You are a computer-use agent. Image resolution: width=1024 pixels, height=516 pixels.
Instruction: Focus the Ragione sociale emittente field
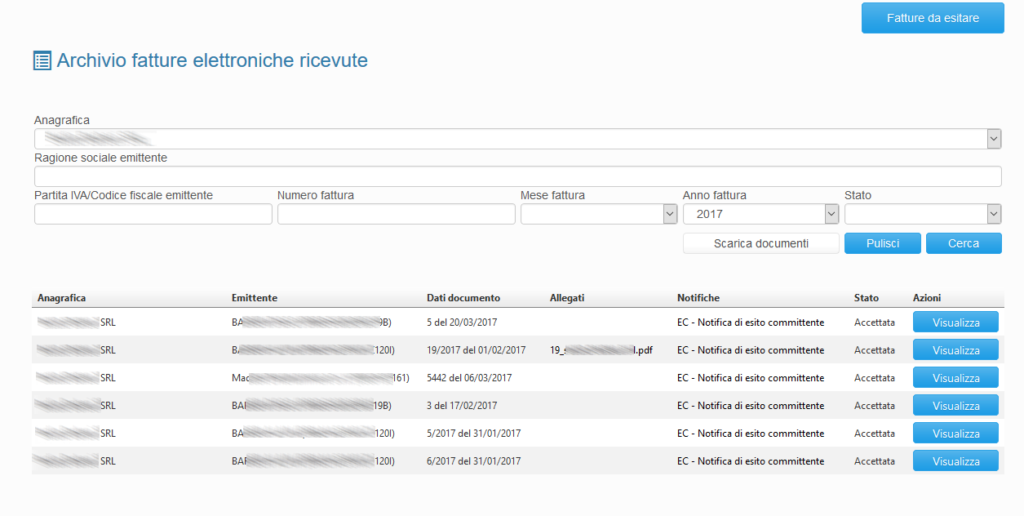click(517, 176)
